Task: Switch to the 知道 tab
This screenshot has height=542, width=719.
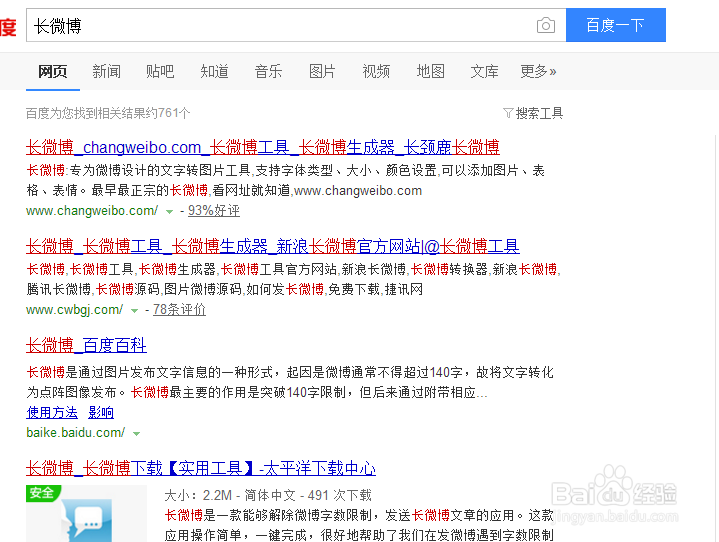Action: click(x=214, y=71)
